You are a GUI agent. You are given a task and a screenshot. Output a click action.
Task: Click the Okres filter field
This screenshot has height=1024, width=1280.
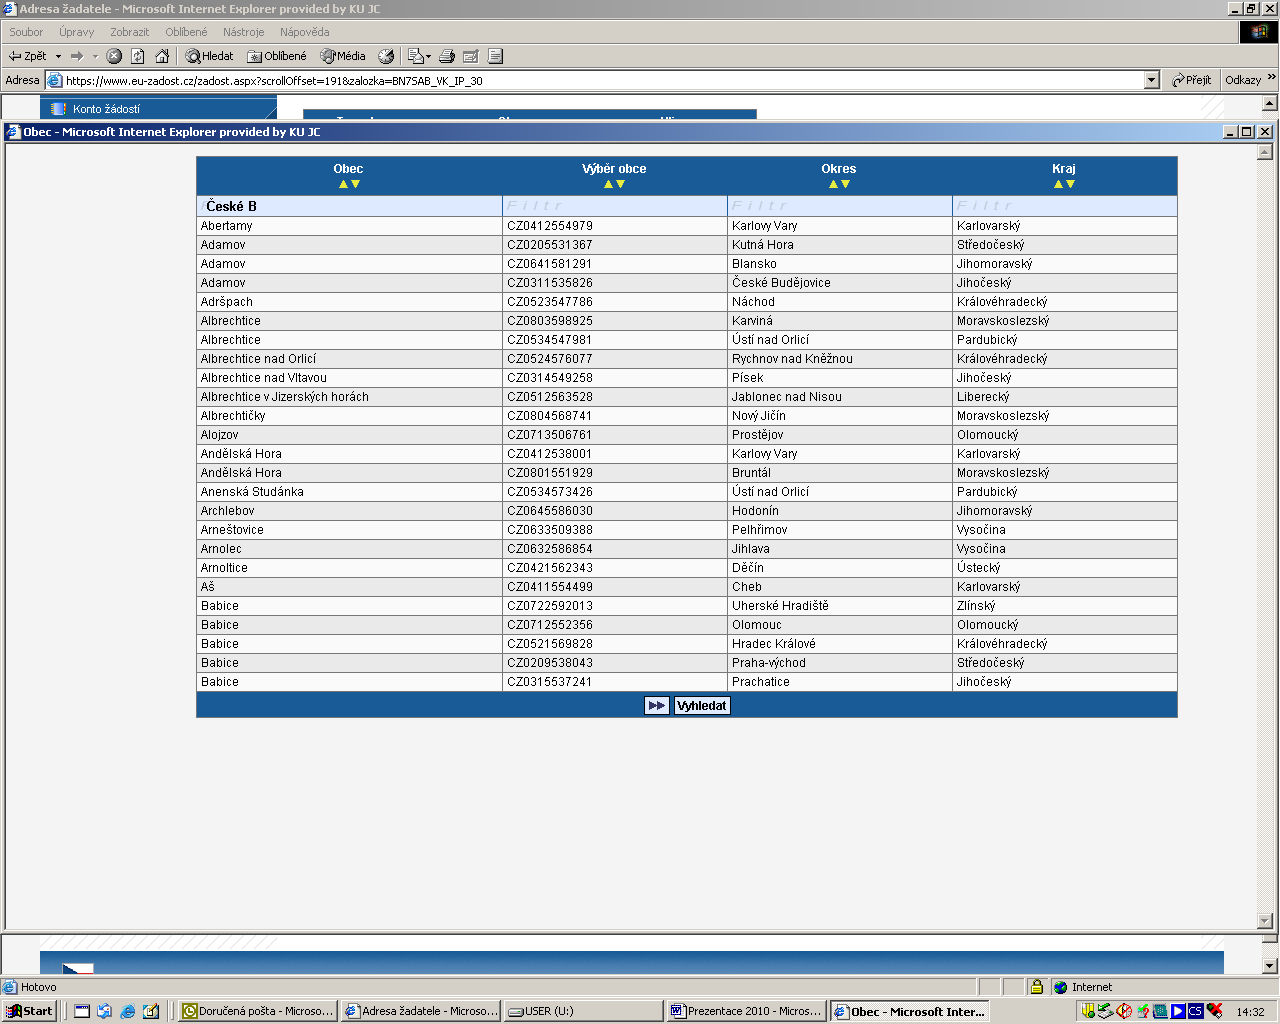(x=840, y=206)
